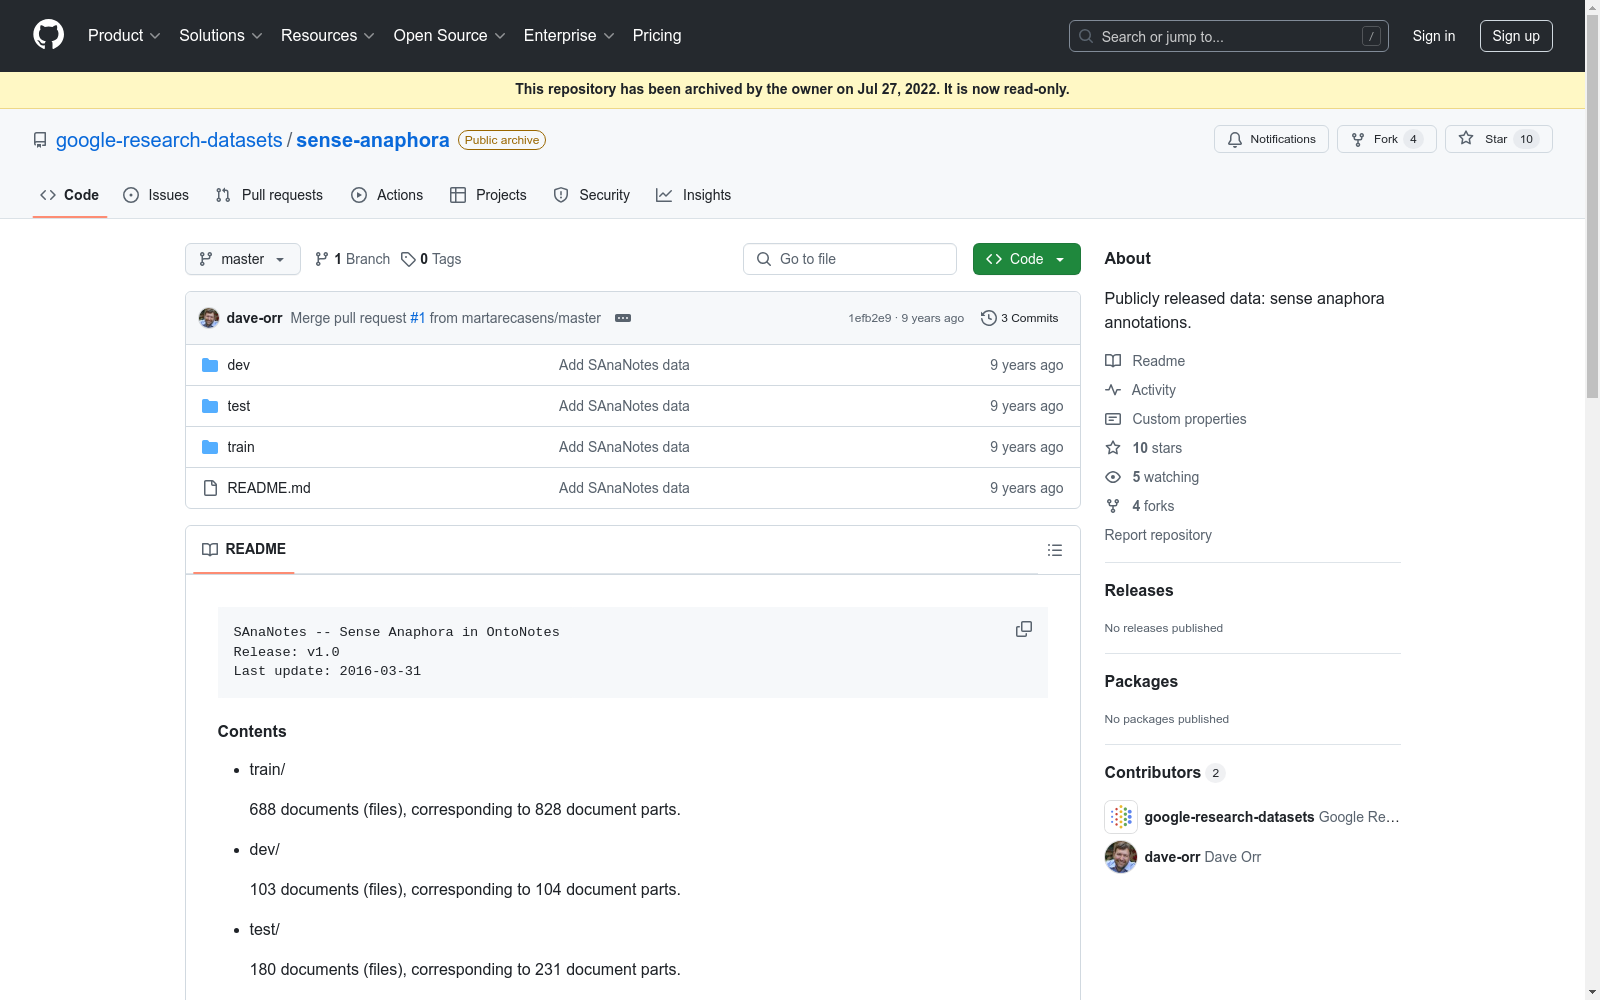
Task: Expand the Resources menu
Action: [328, 35]
